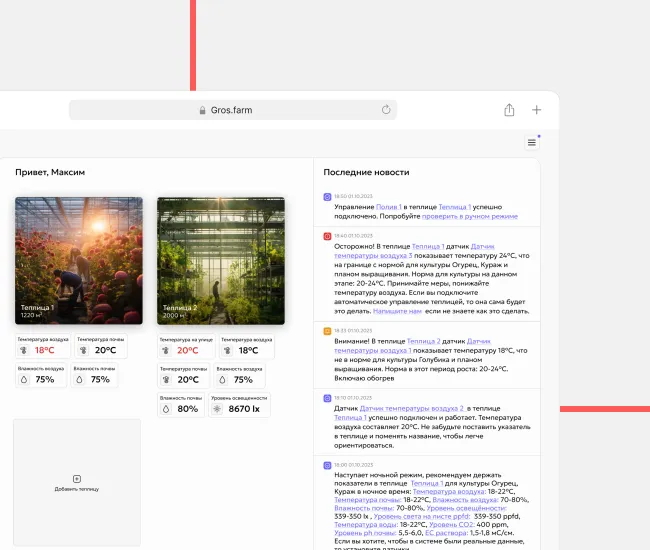Click Теплица 2 Влажность воздуха droplet icon
Screen dimensions: 650x550
(223, 380)
